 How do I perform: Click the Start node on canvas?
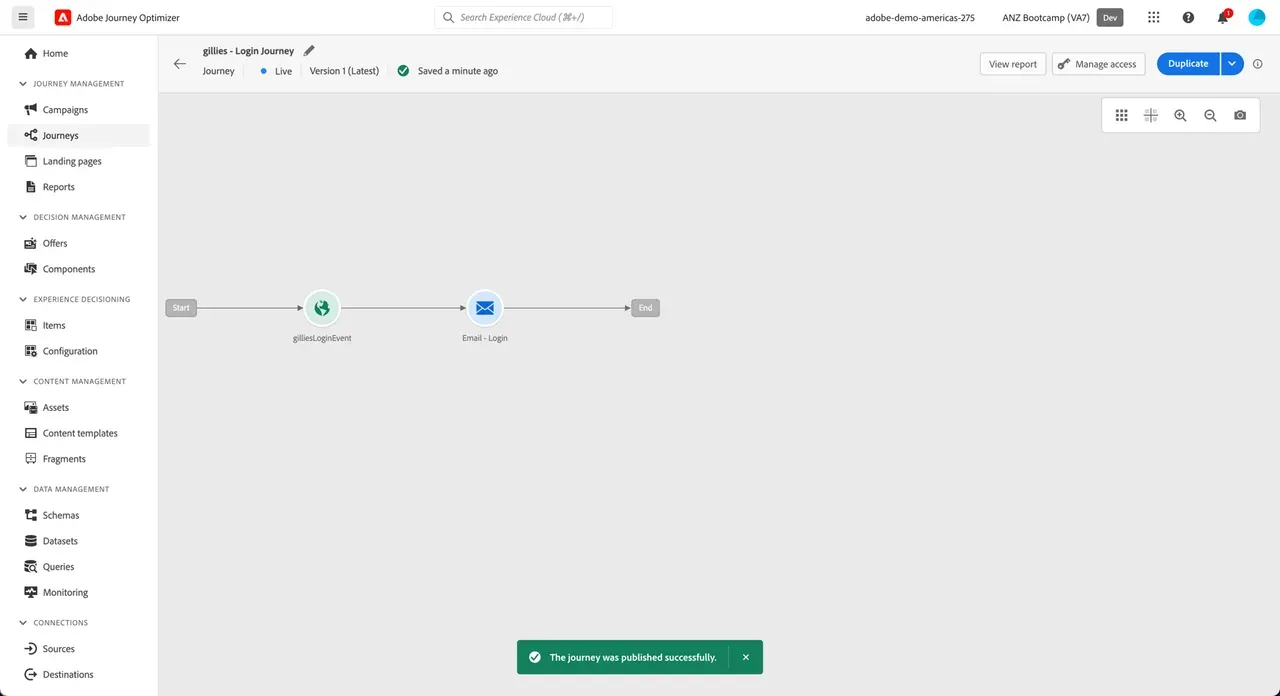point(181,308)
